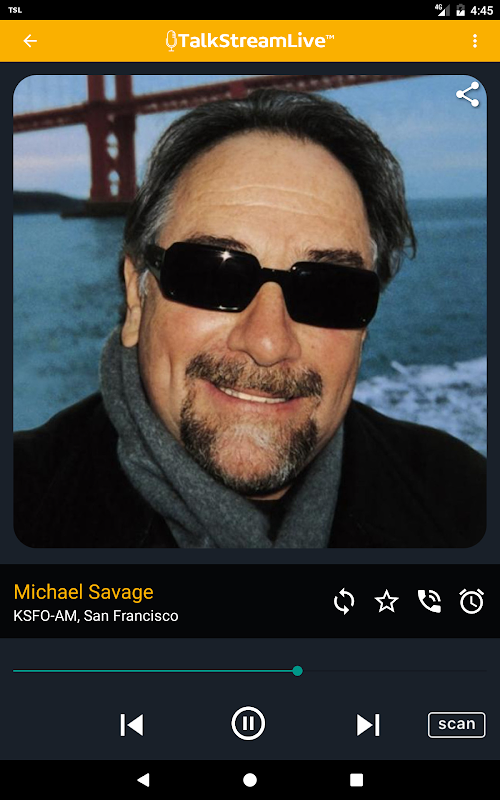500x800 pixels.
Task: Open the three-dot overflow menu
Action: click(474, 41)
